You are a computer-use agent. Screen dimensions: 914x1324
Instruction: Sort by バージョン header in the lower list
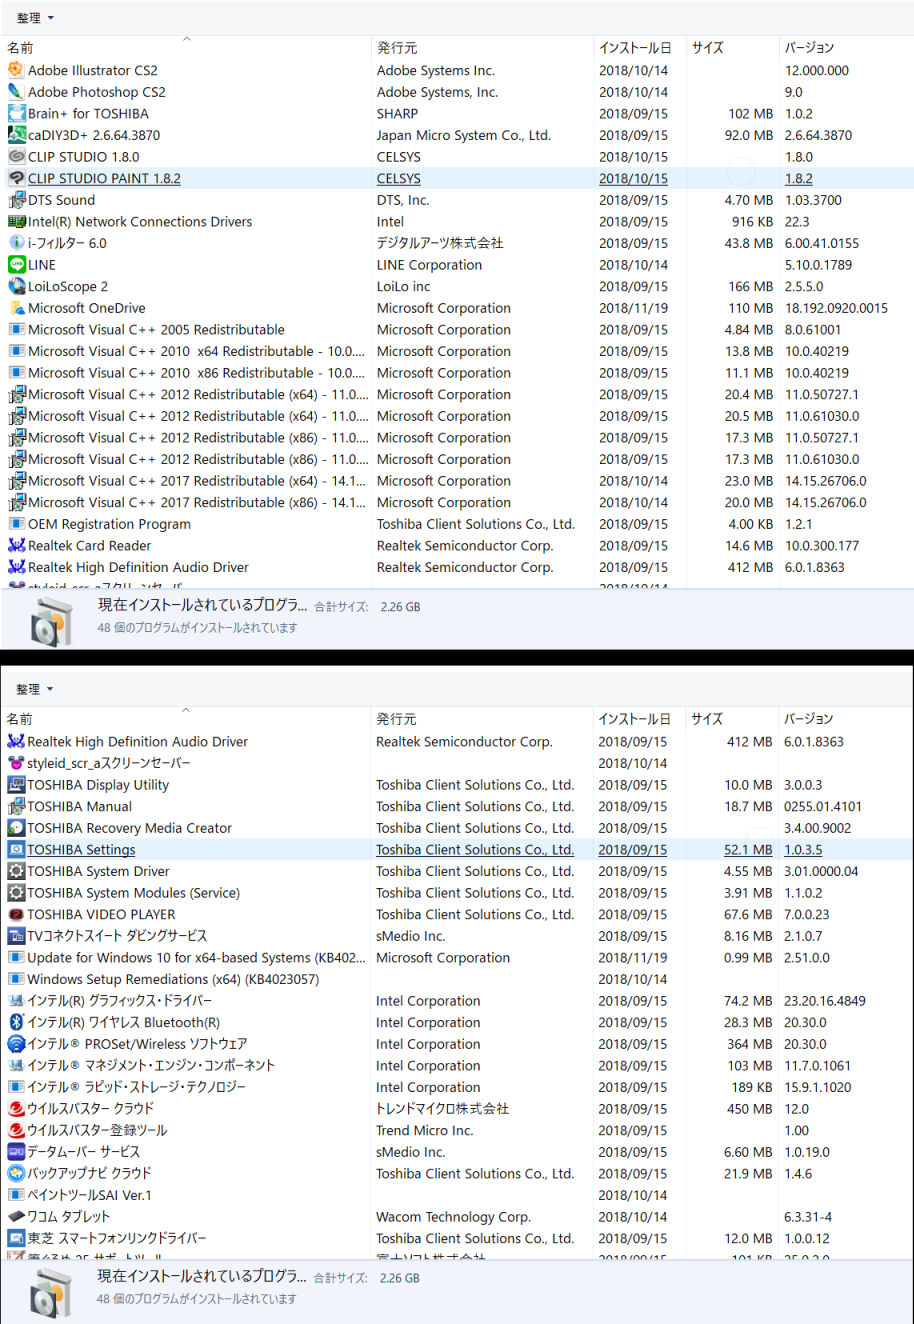808,719
